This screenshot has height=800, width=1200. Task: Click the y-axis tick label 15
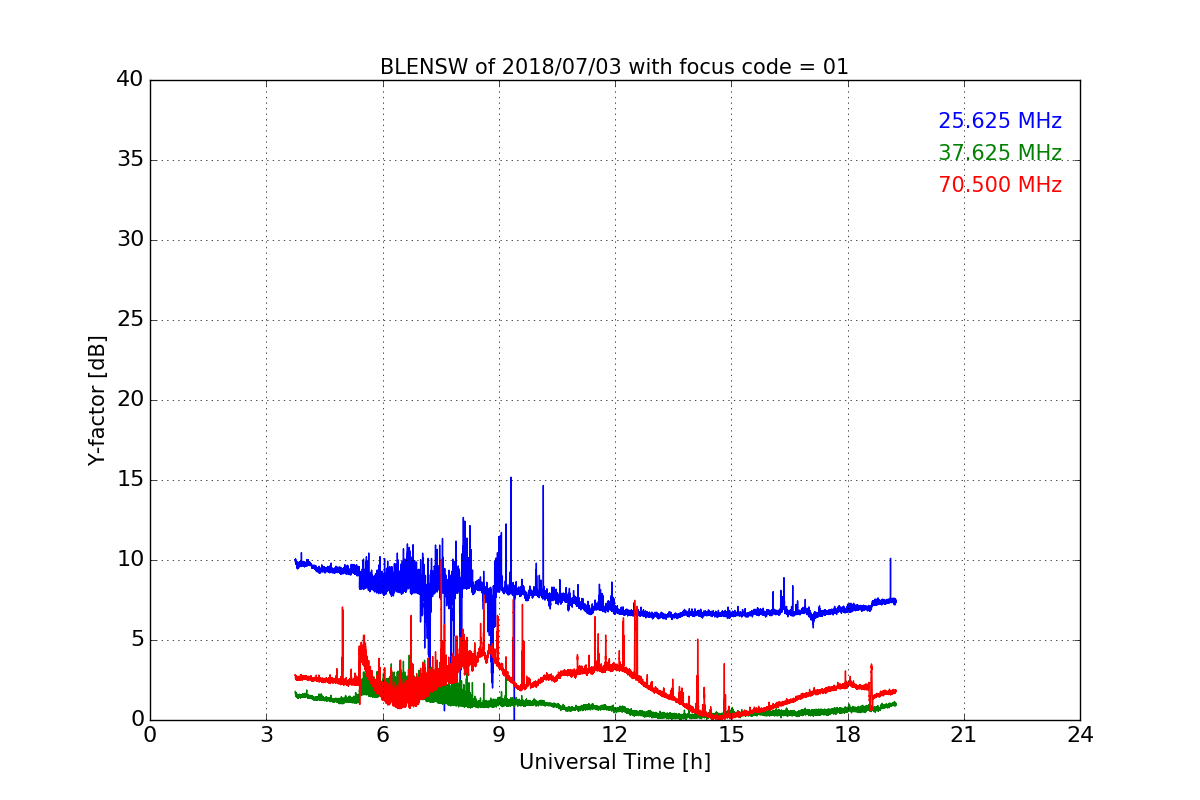(129, 480)
